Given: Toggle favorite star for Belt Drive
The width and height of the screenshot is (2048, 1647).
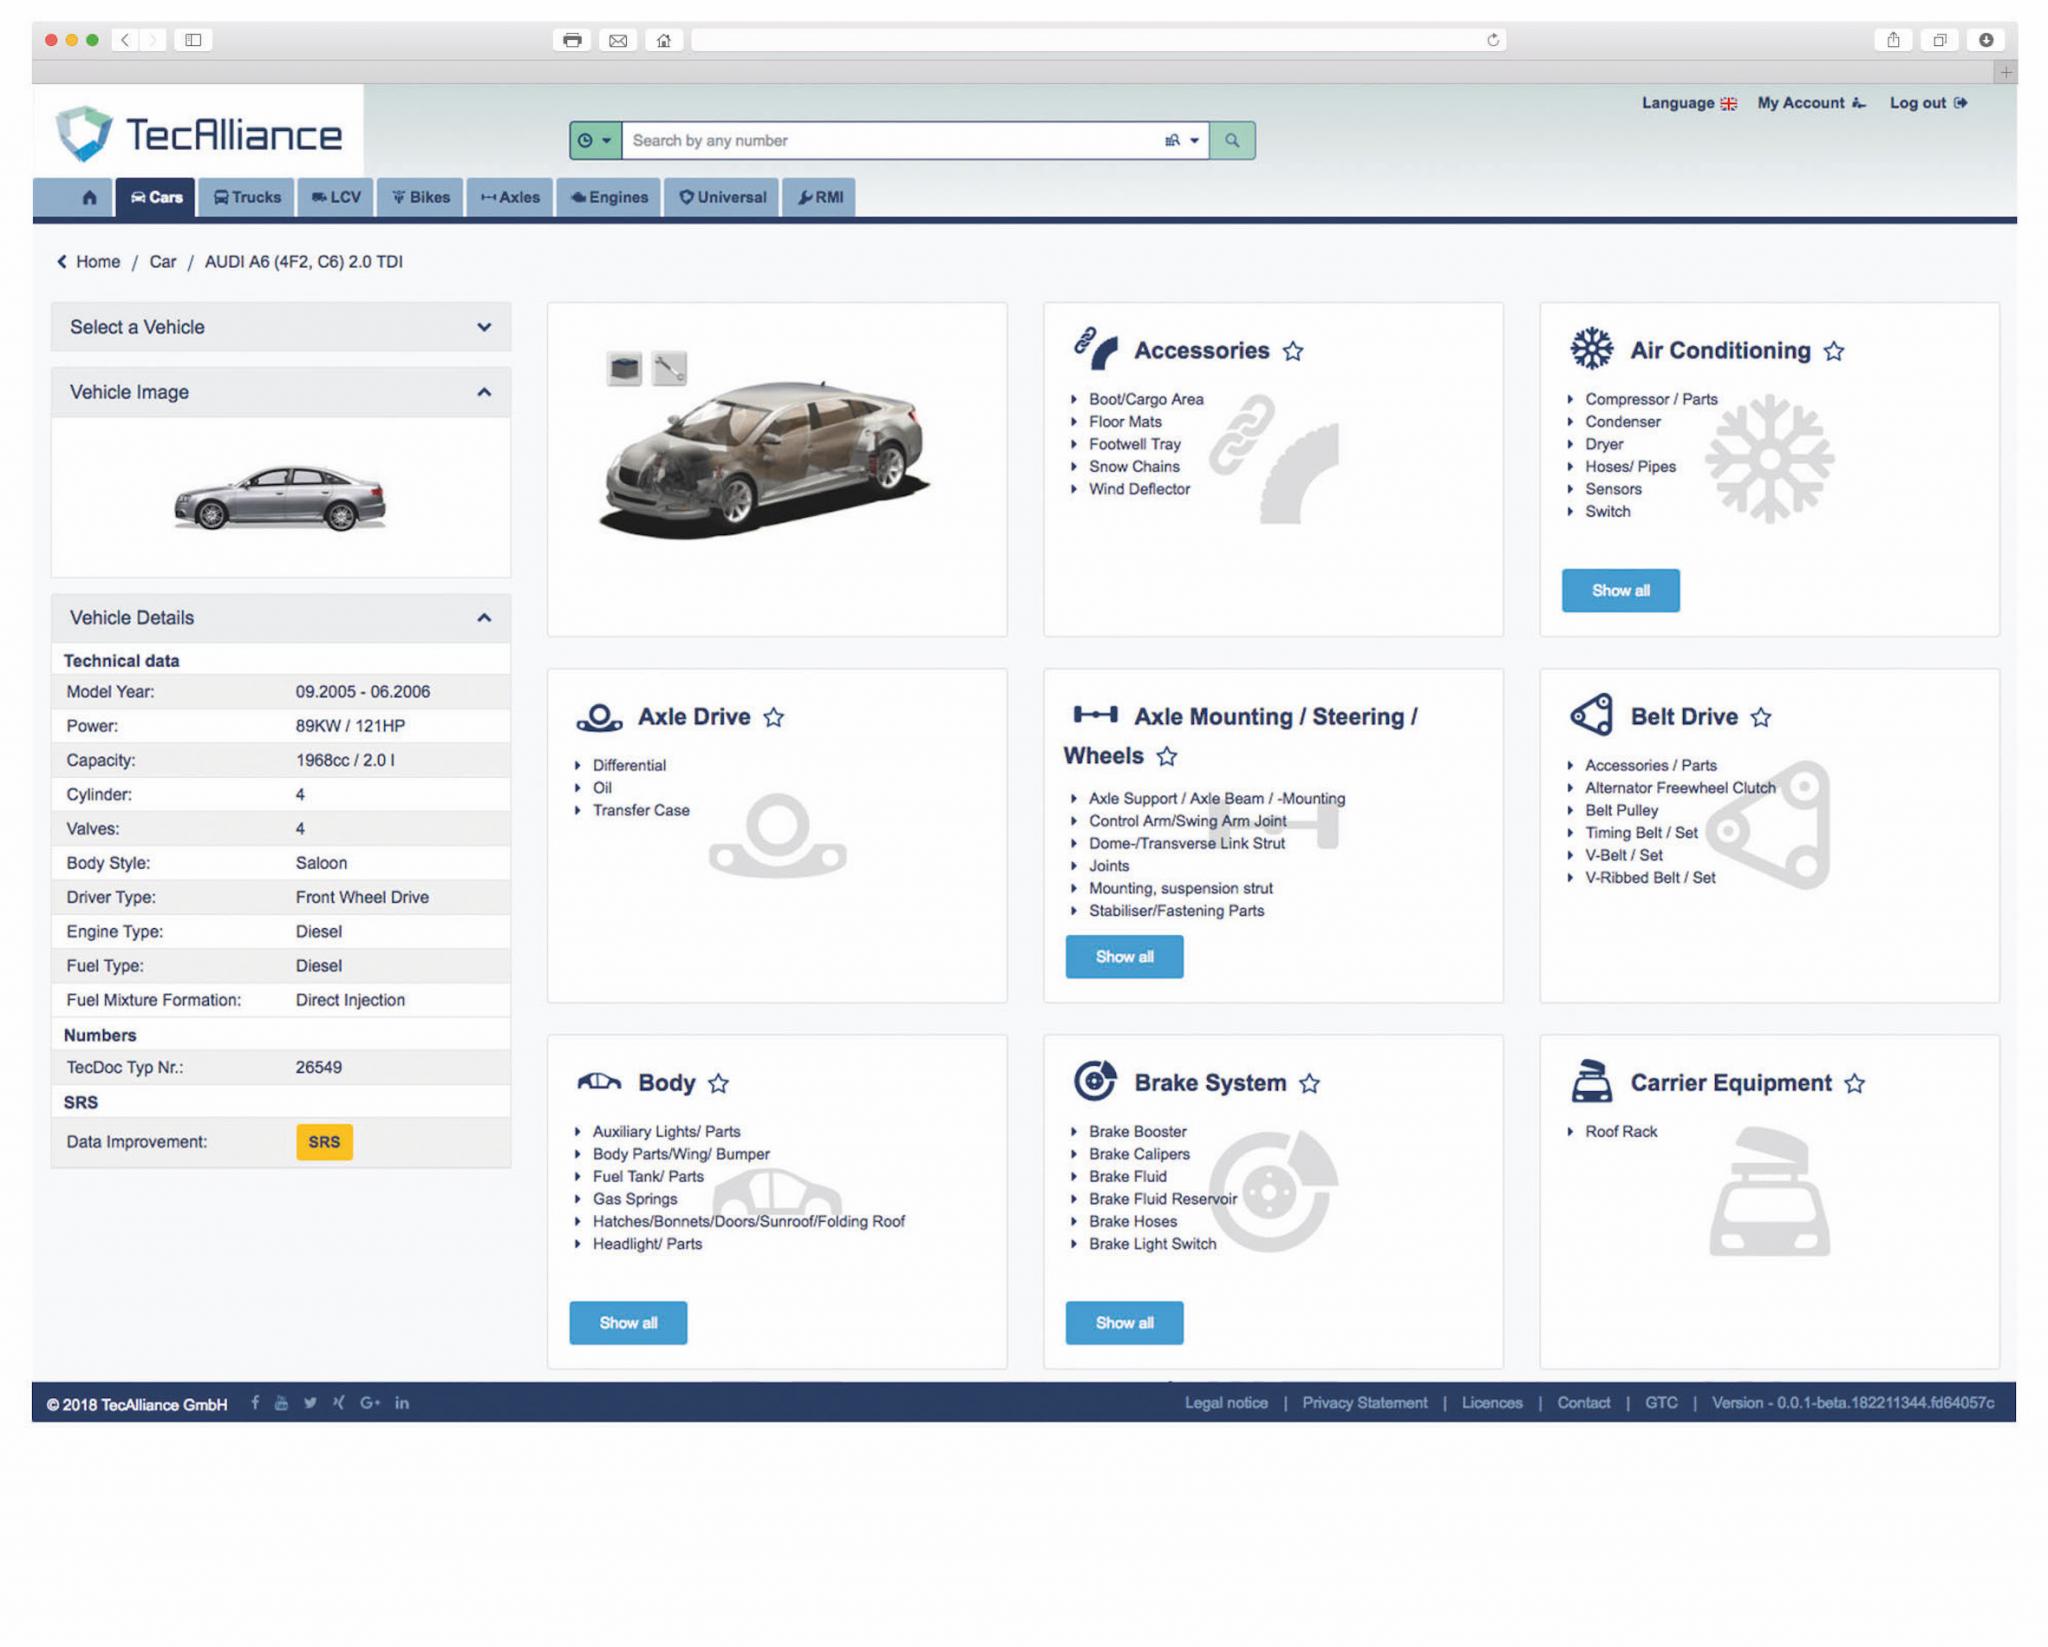Looking at the screenshot, I should coord(1761,717).
